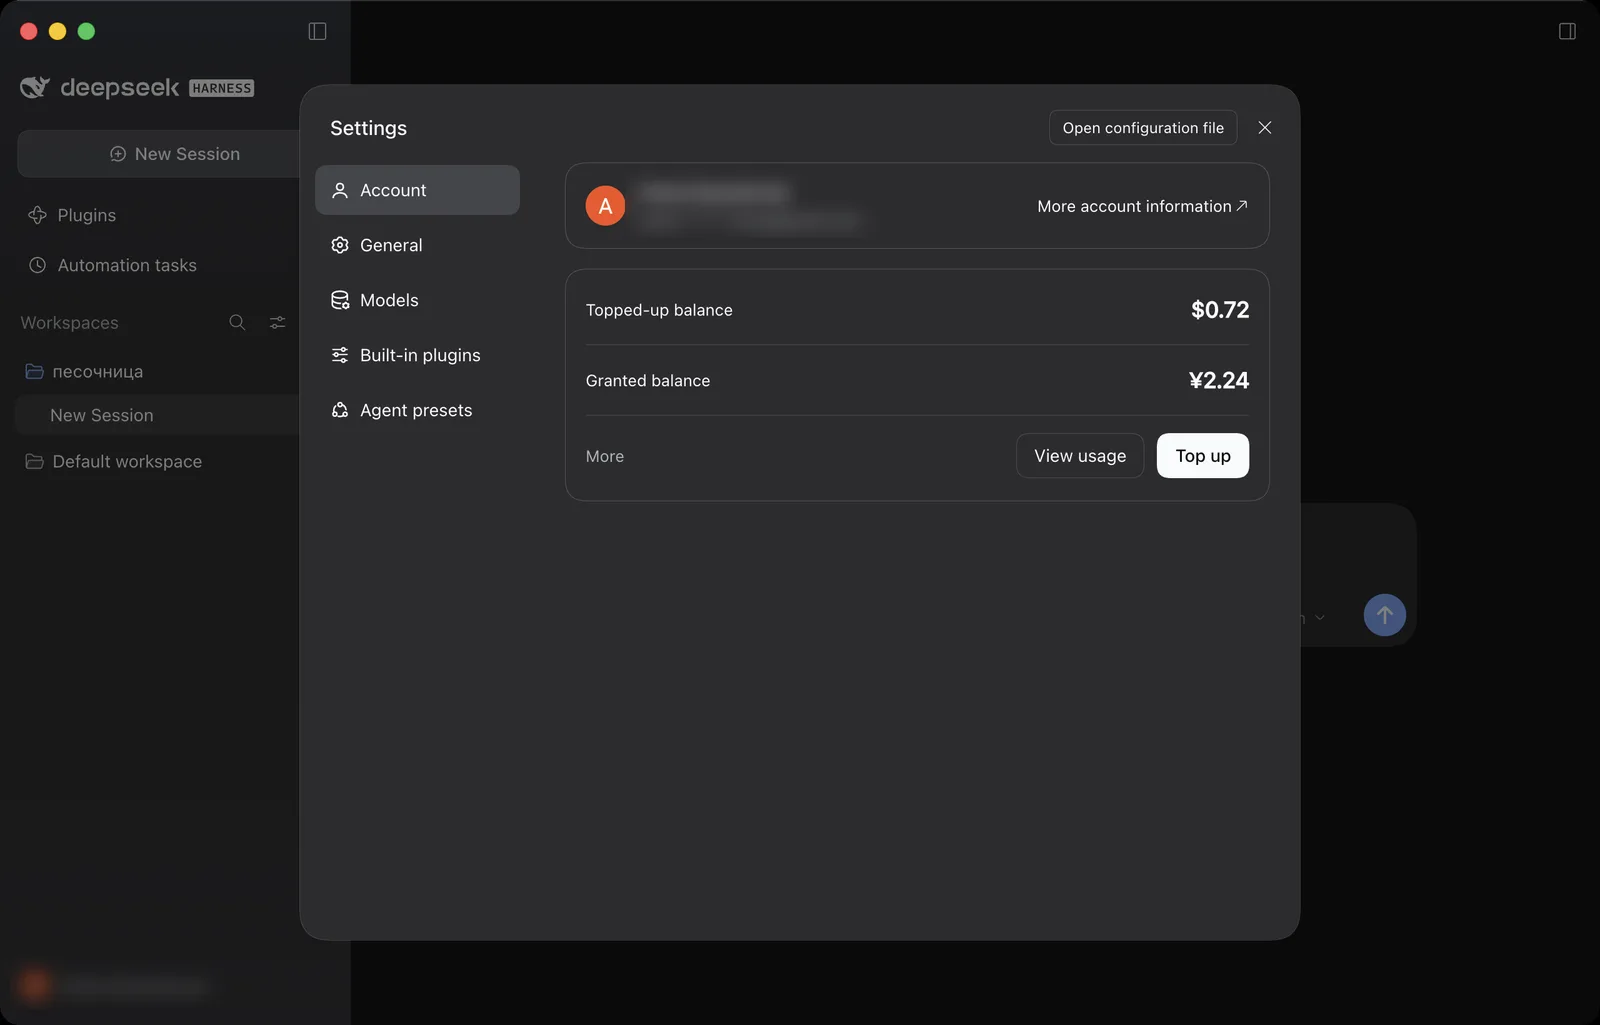Click the DeepSeek whale logo
The width and height of the screenshot is (1600, 1025).
[35, 88]
